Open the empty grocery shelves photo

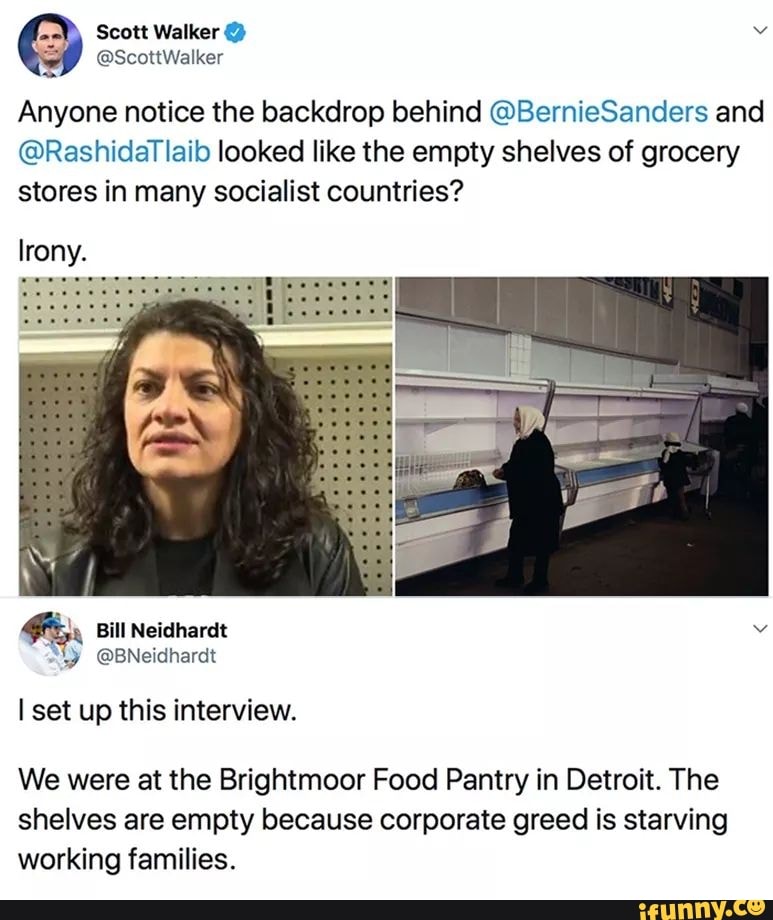click(581, 436)
